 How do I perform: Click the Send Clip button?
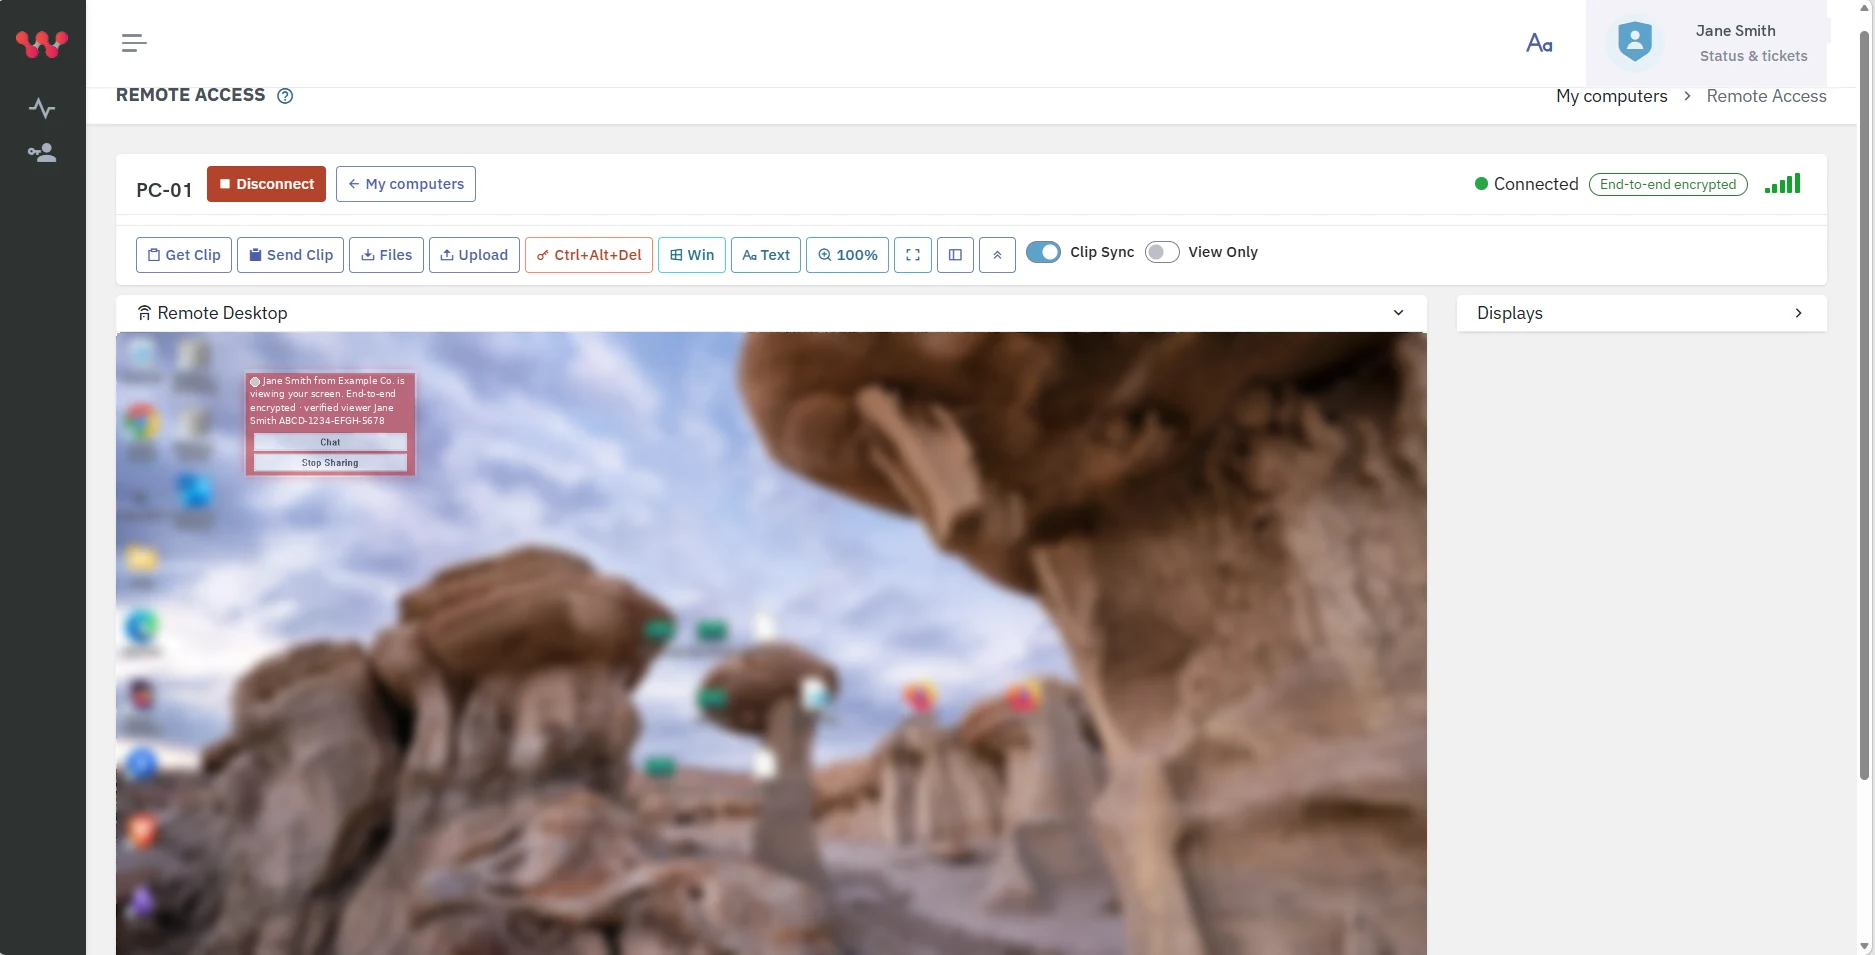click(x=291, y=255)
